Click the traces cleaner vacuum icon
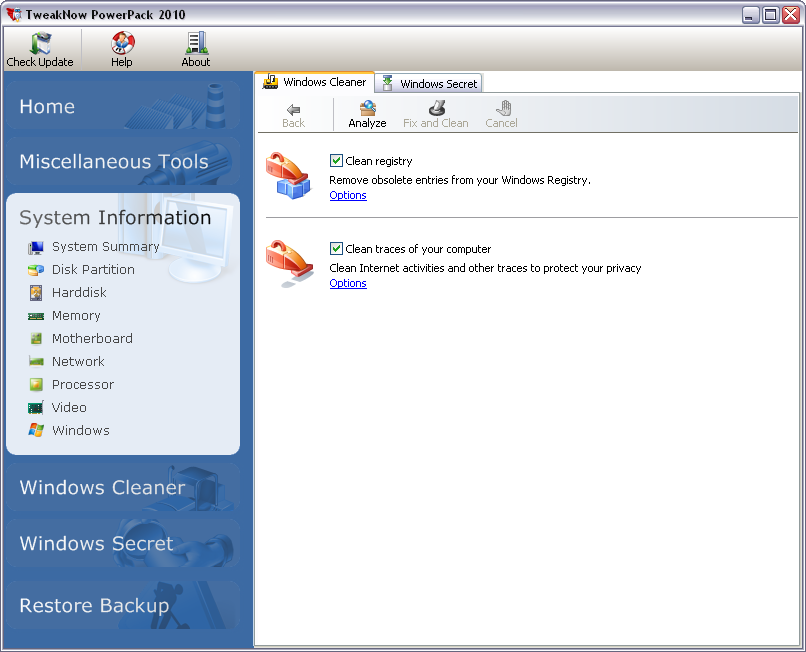 [x=289, y=263]
